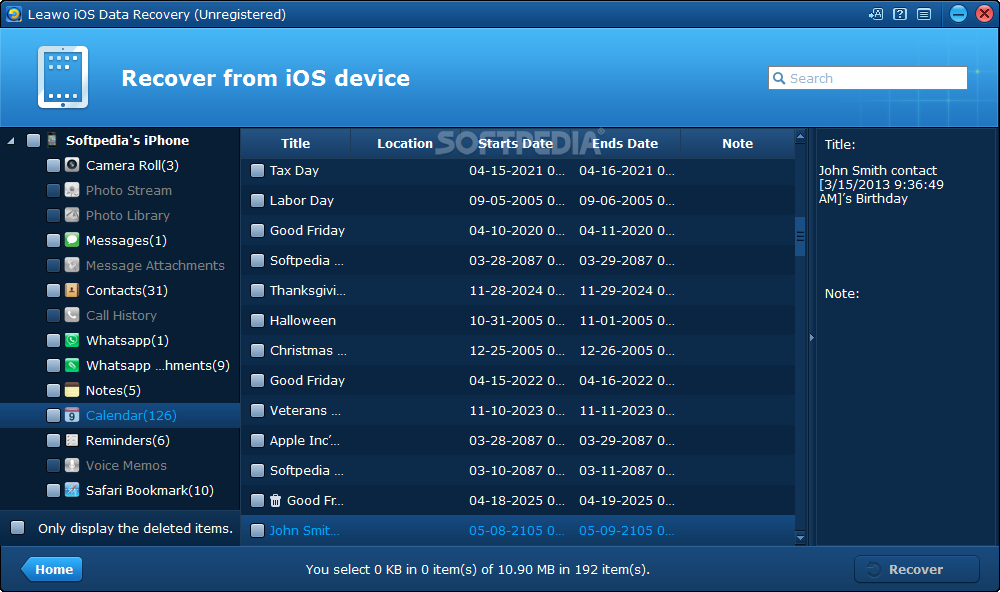Check the Contacts(31) checkbox
1000x592 pixels.
click(x=54, y=290)
